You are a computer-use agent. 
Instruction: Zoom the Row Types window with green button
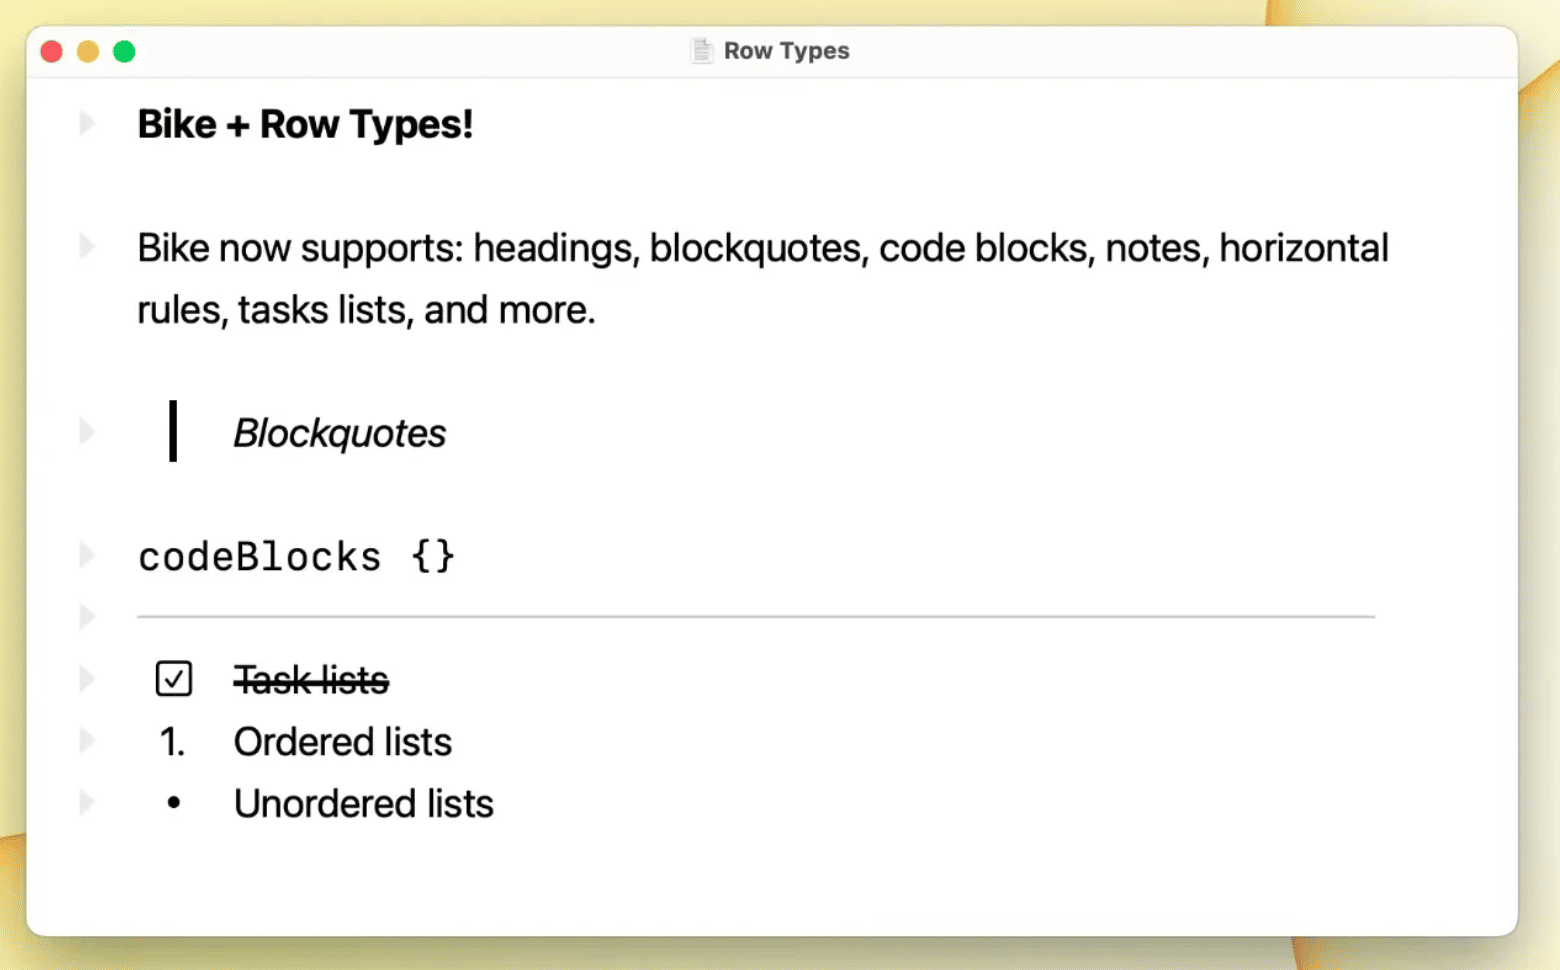pyautogui.click(x=124, y=51)
